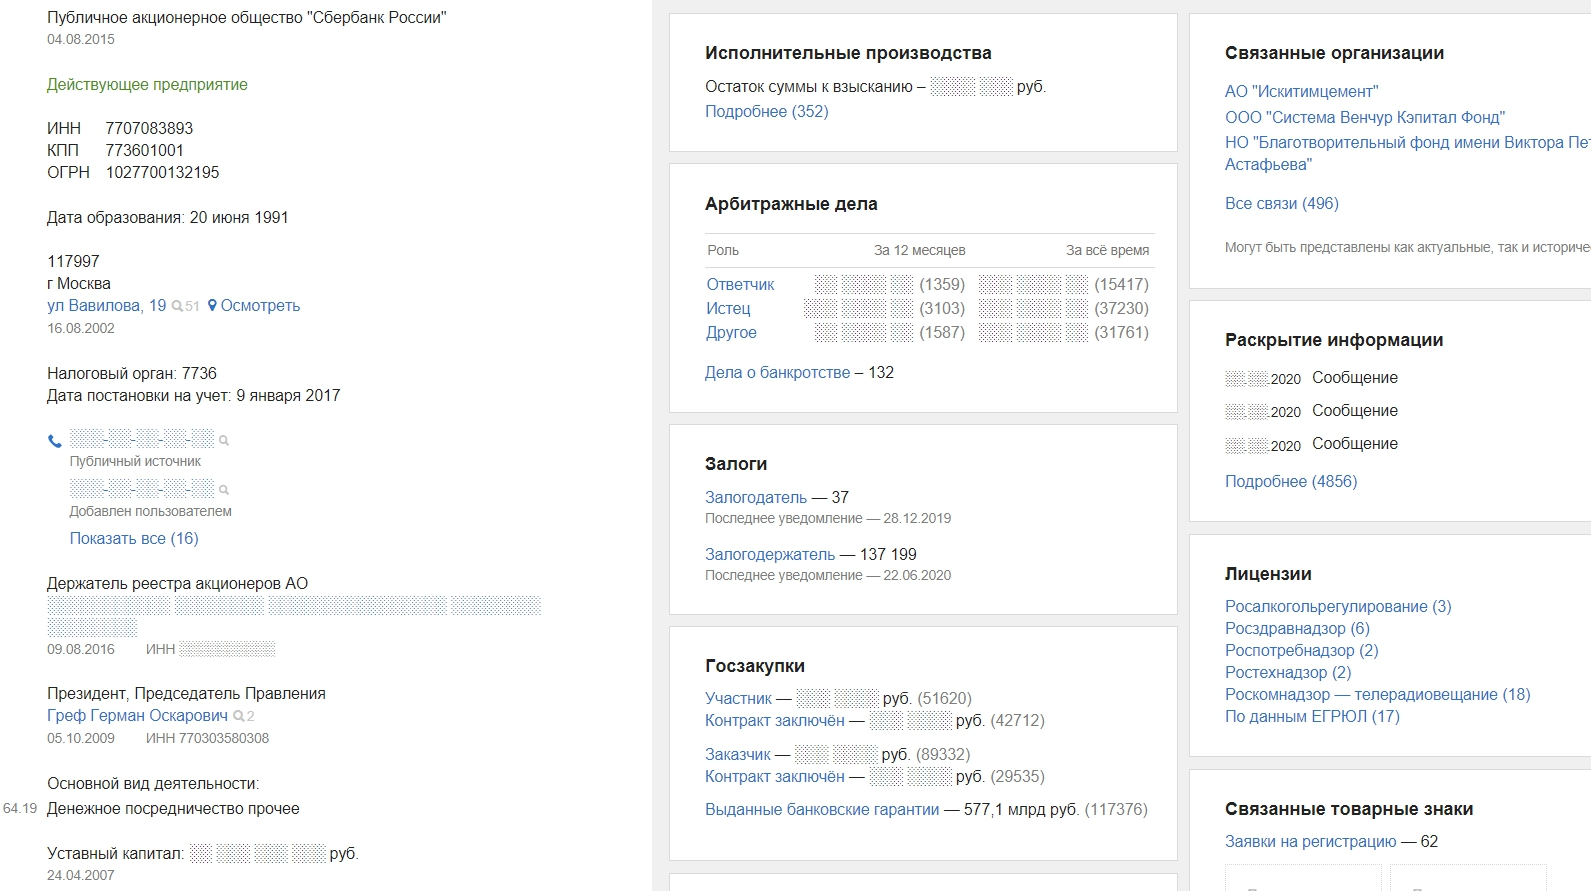Open the Залогодержатель link
1591x891 pixels.
point(770,554)
